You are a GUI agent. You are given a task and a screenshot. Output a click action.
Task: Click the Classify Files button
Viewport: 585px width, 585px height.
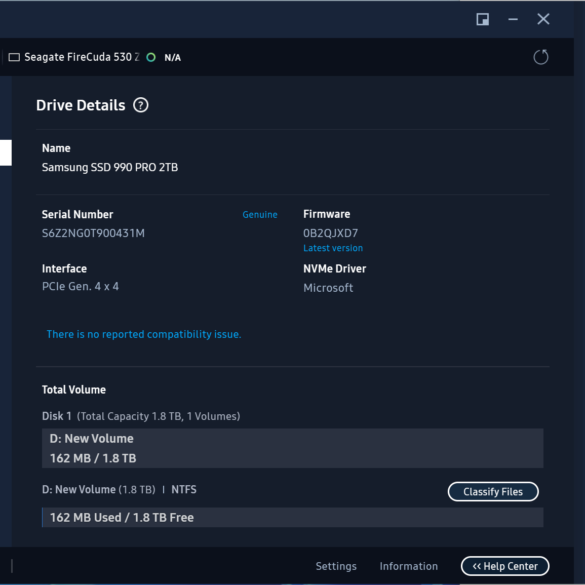click(x=493, y=492)
